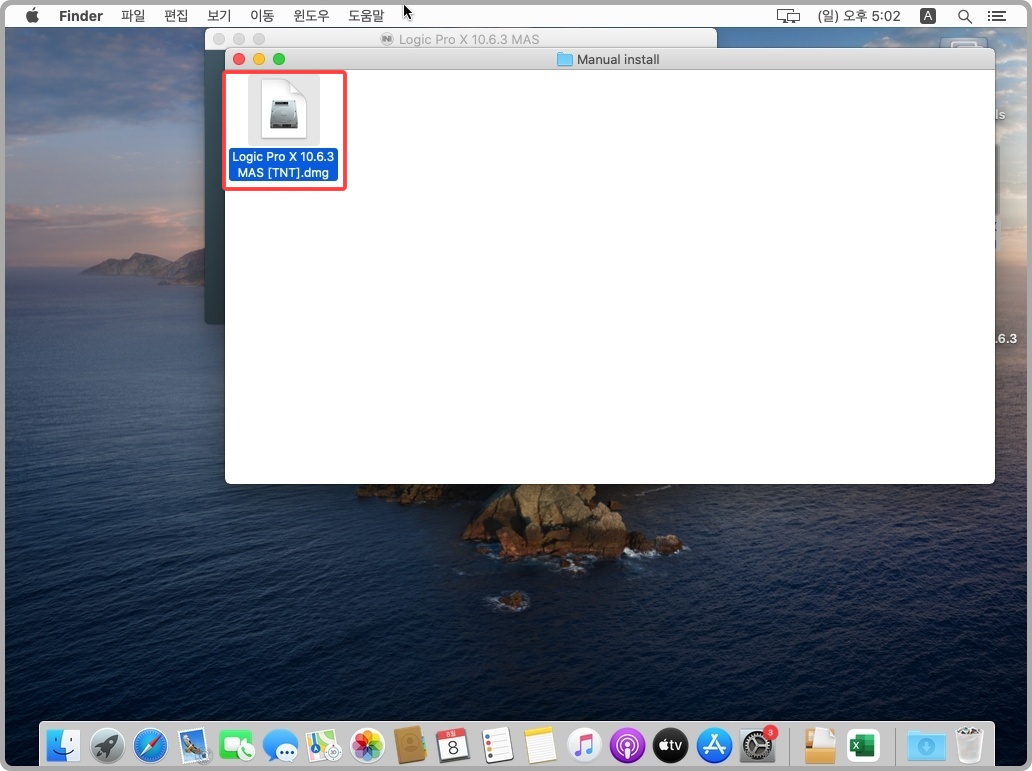The width and height of the screenshot is (1032, 771).
Task: Open Messages from the Dock
Action: click(280, 746)
